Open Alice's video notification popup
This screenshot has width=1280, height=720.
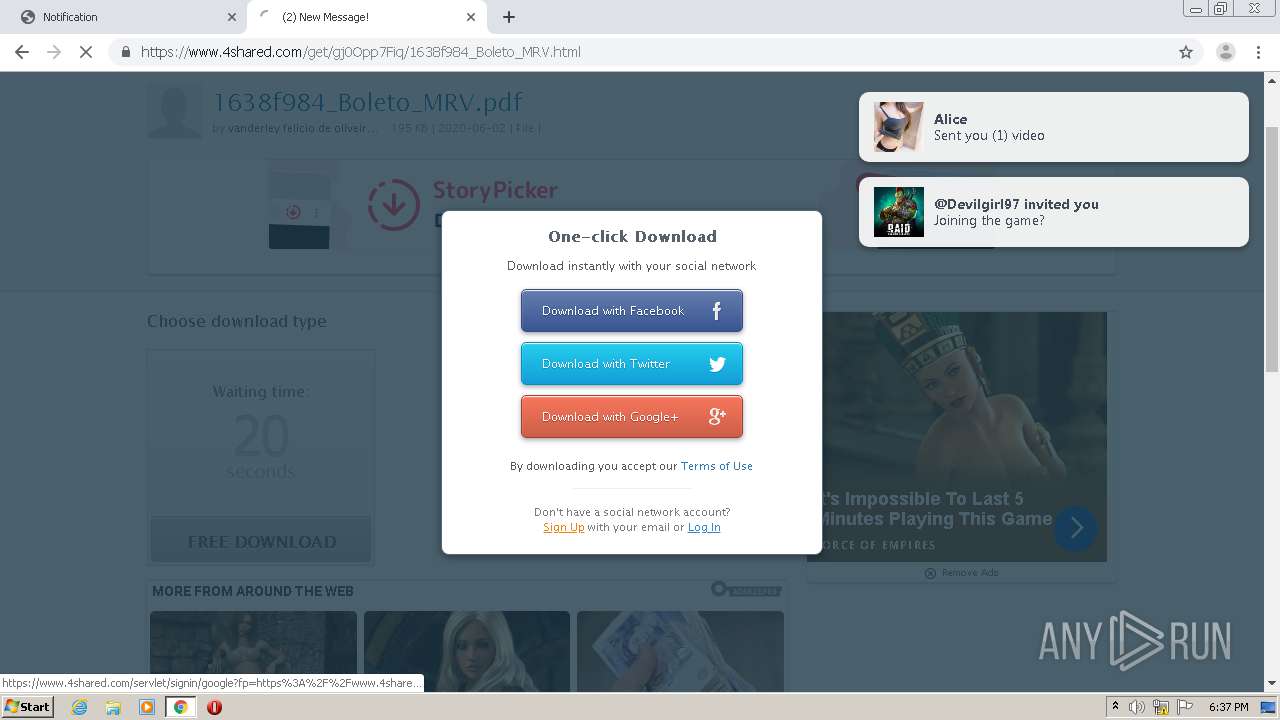(1054, 127)
